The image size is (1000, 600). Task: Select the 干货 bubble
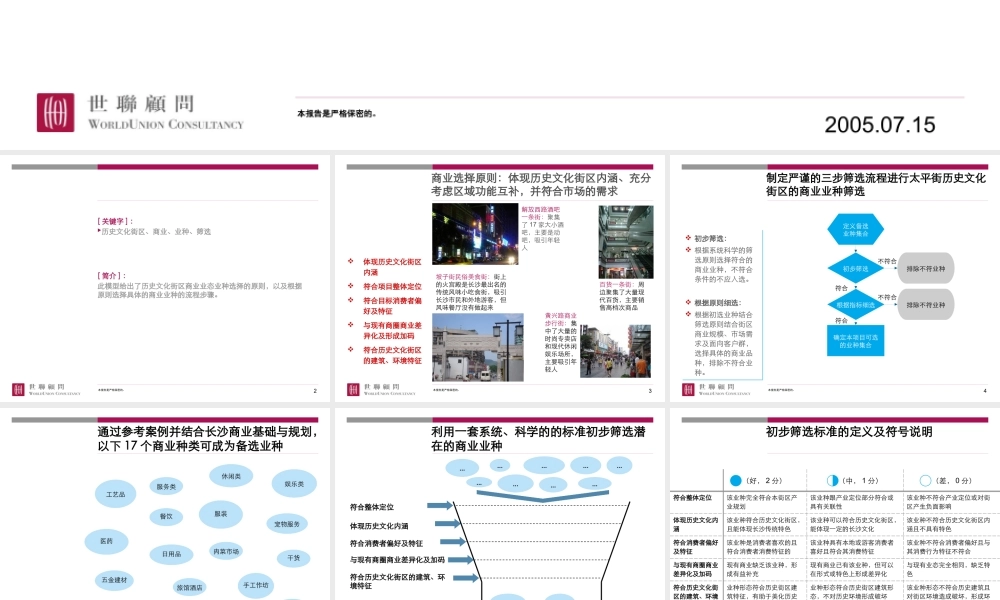(x=293, y=558)
